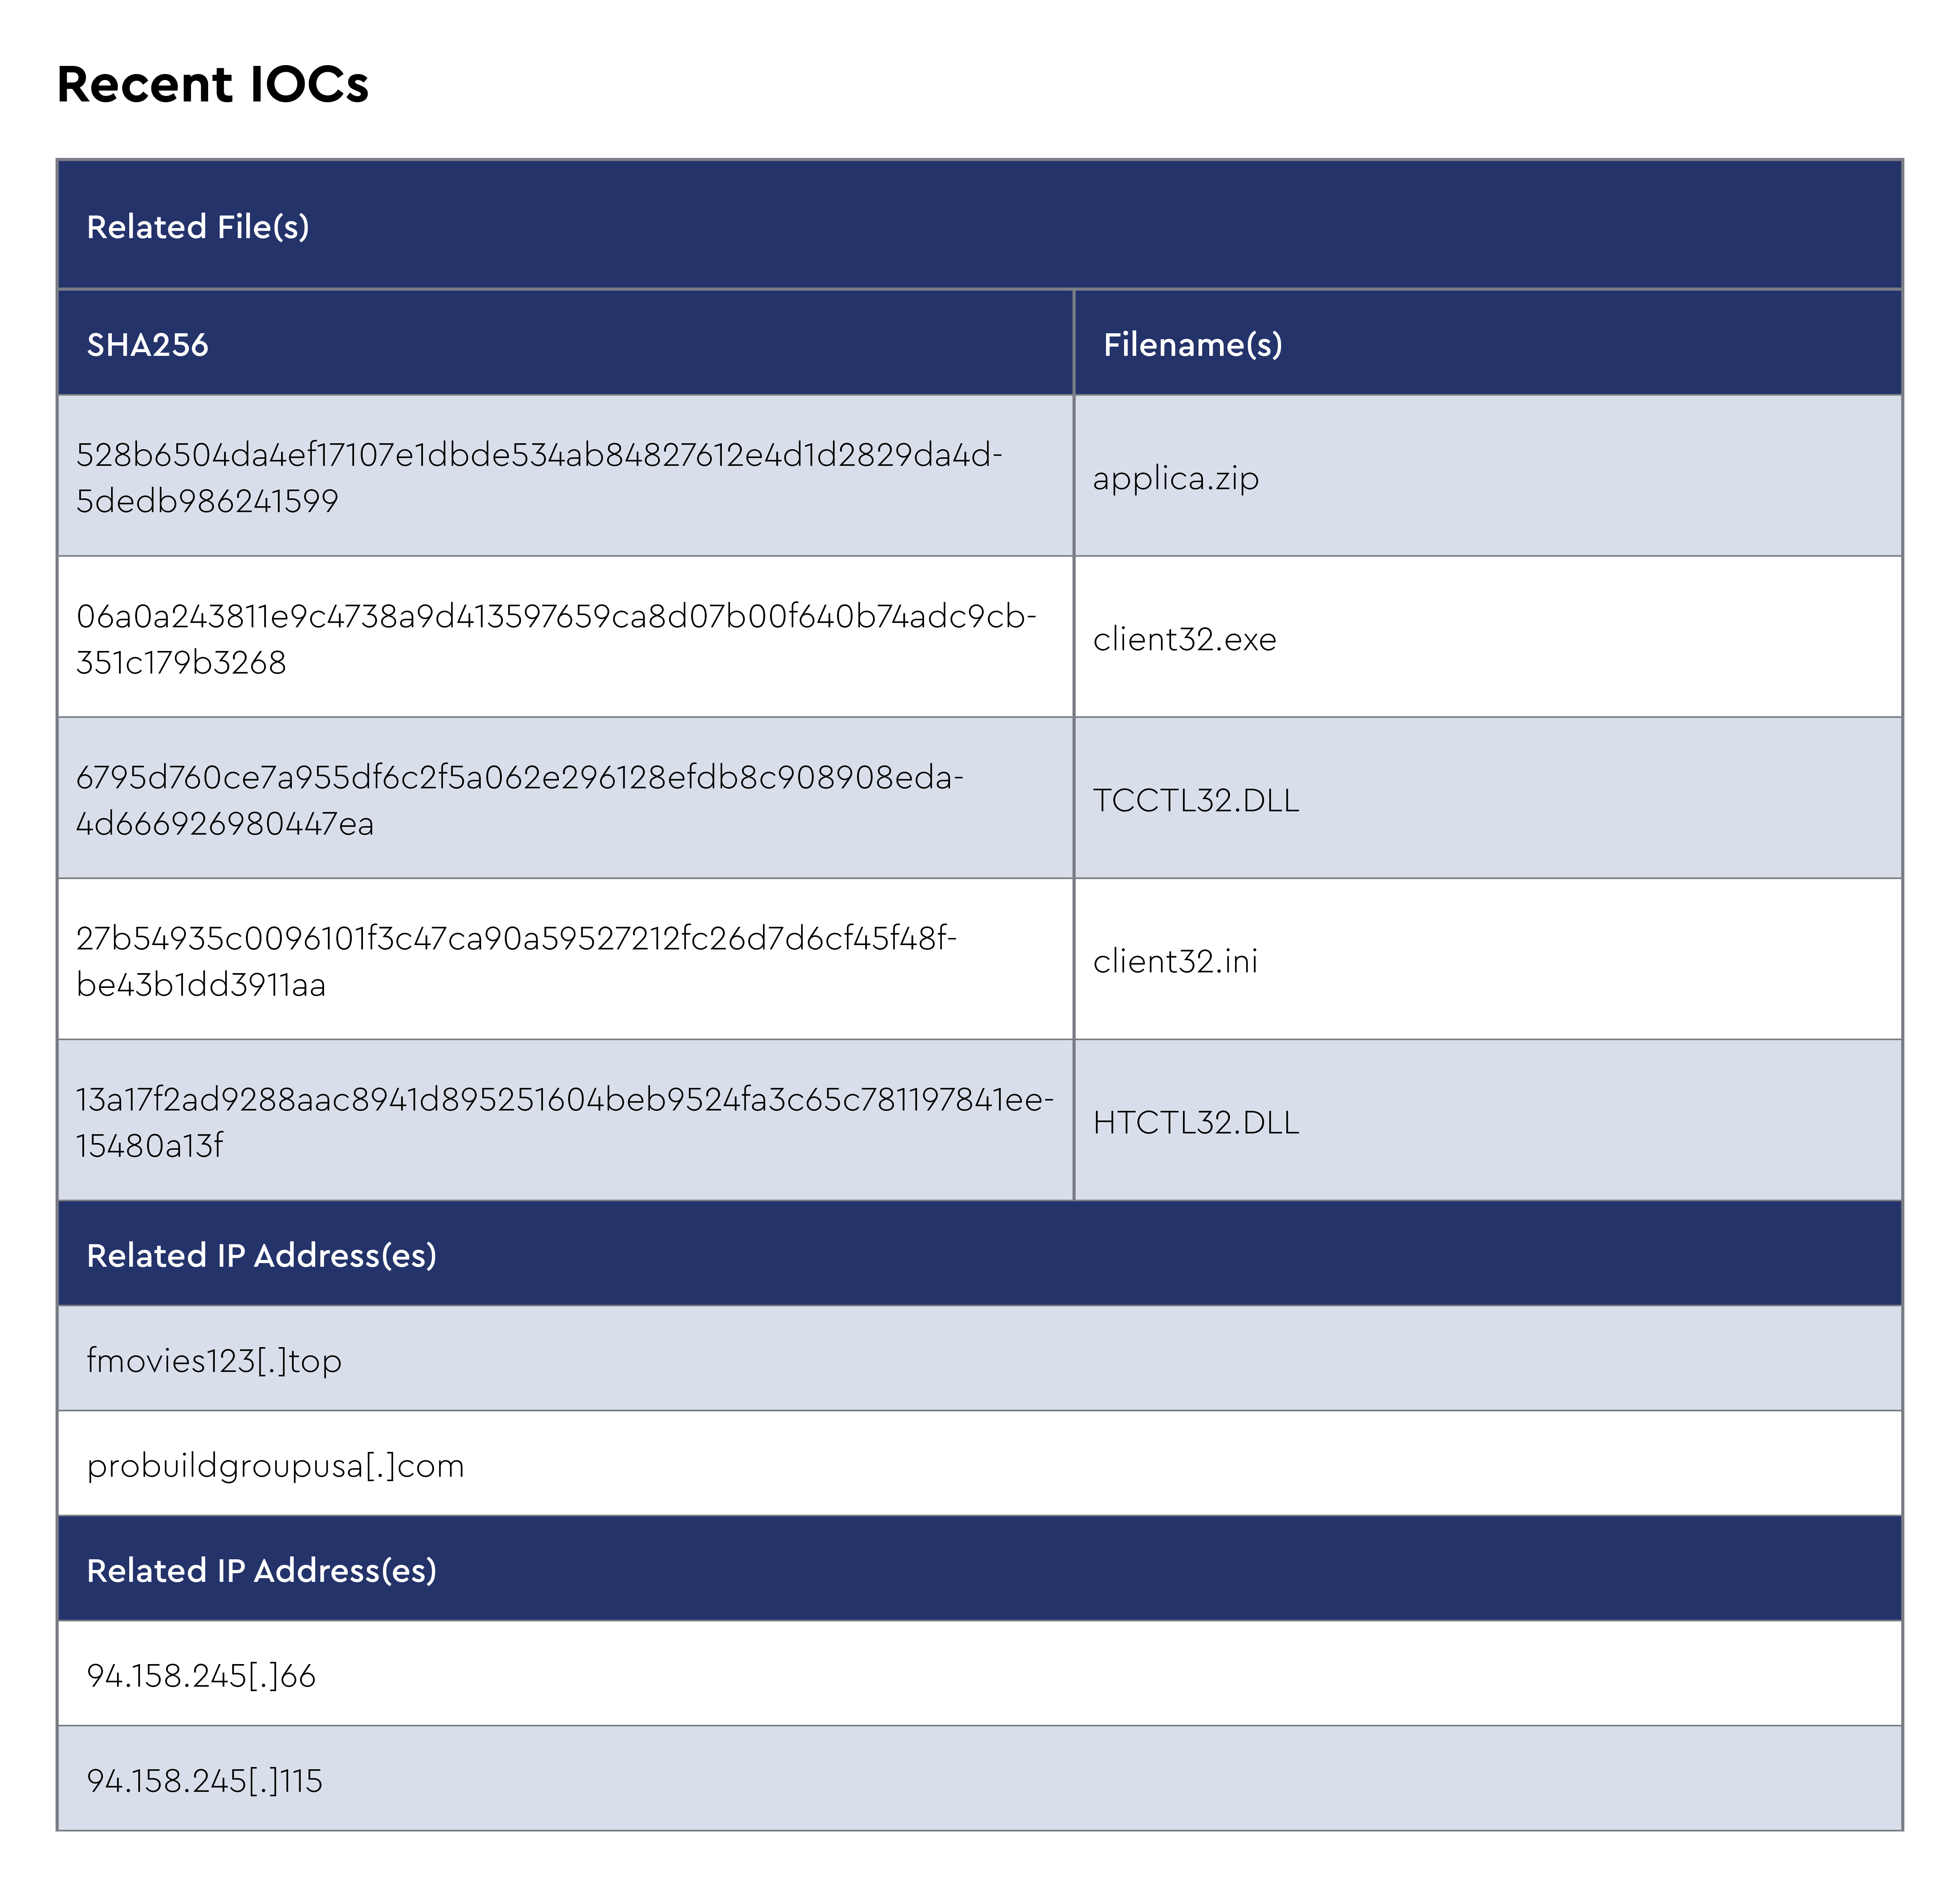The image size is (1960, 1887).
Task: Click the hash starting with 27b54935
Action: [516, 960]
